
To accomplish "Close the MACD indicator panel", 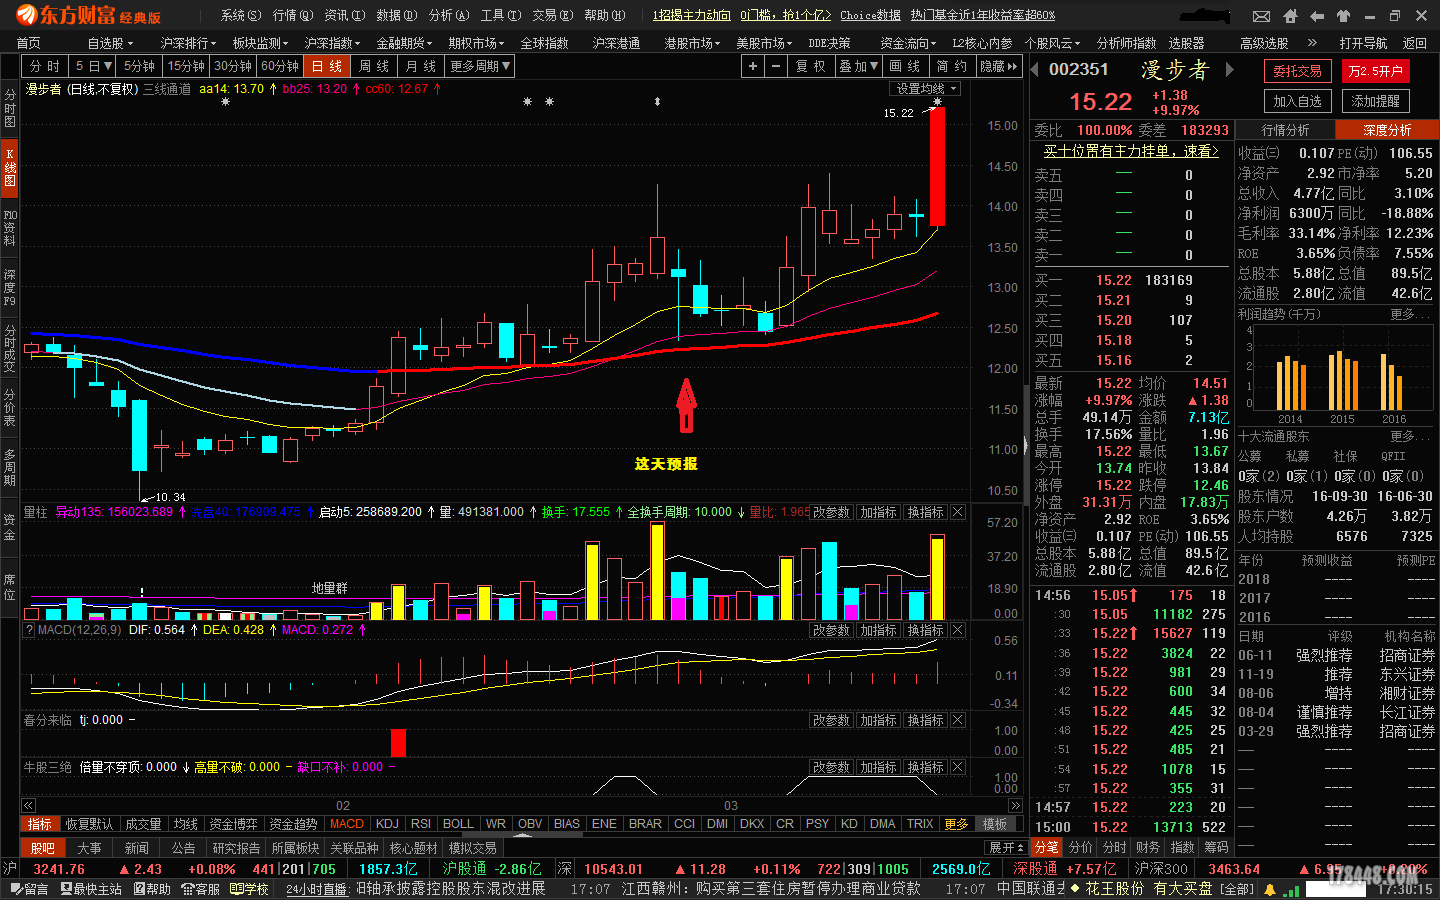I will pos(957,630).
